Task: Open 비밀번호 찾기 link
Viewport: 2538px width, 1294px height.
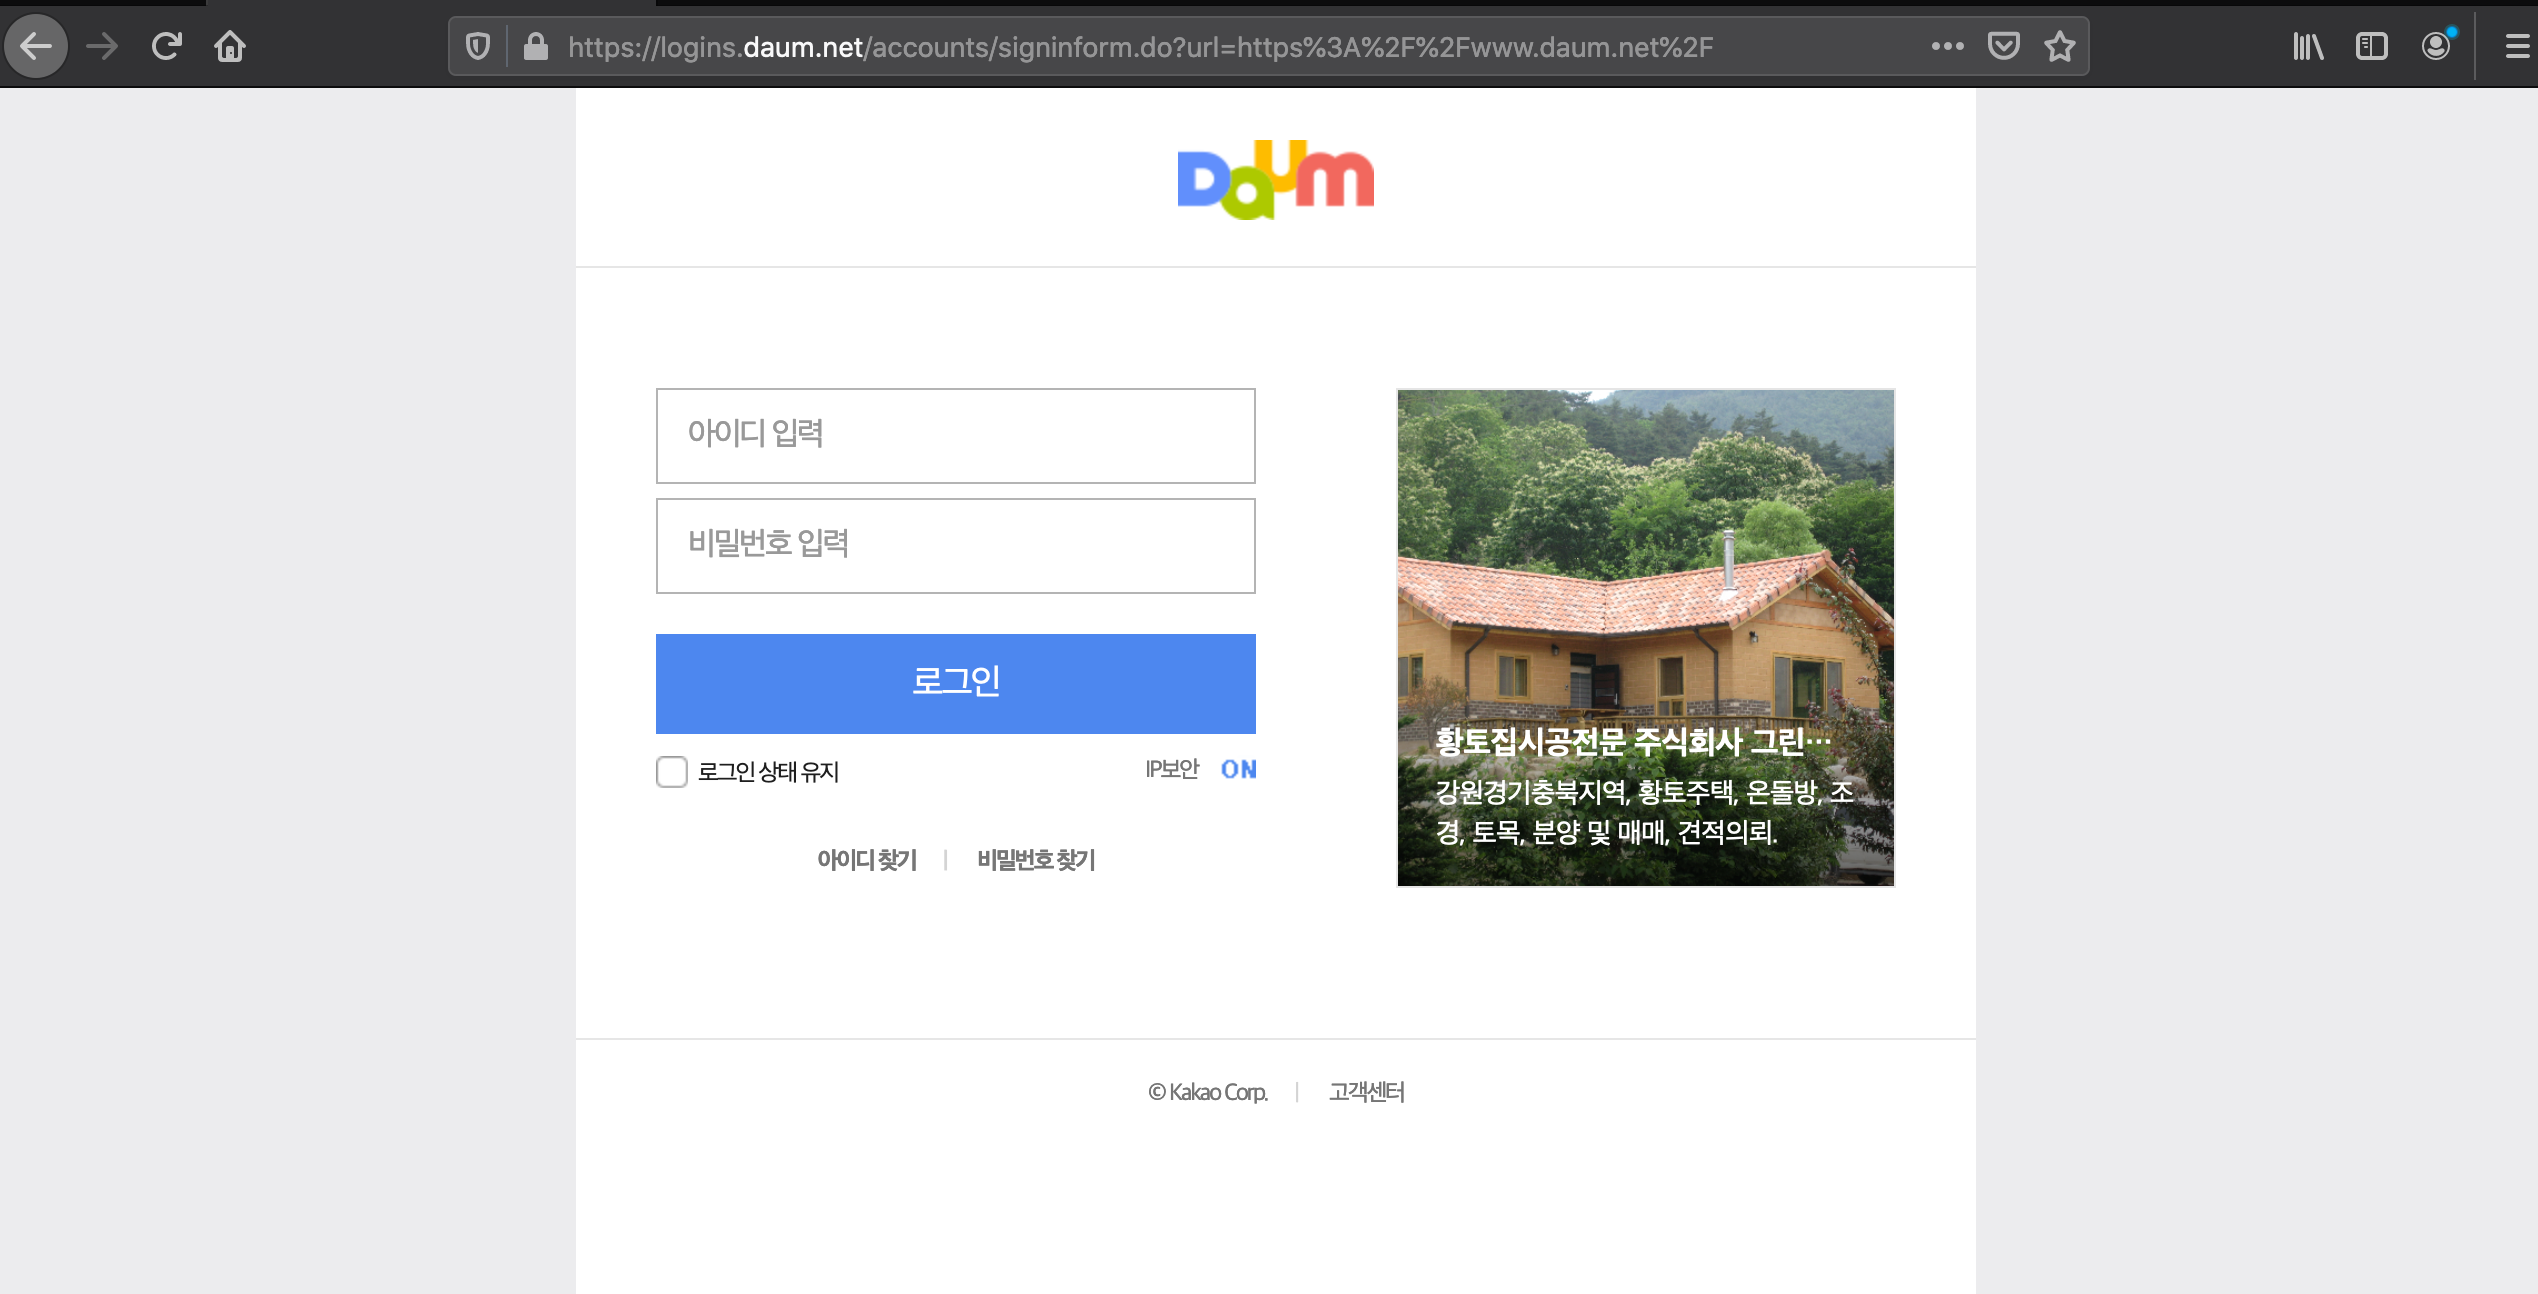Action: pos(1036,860)
